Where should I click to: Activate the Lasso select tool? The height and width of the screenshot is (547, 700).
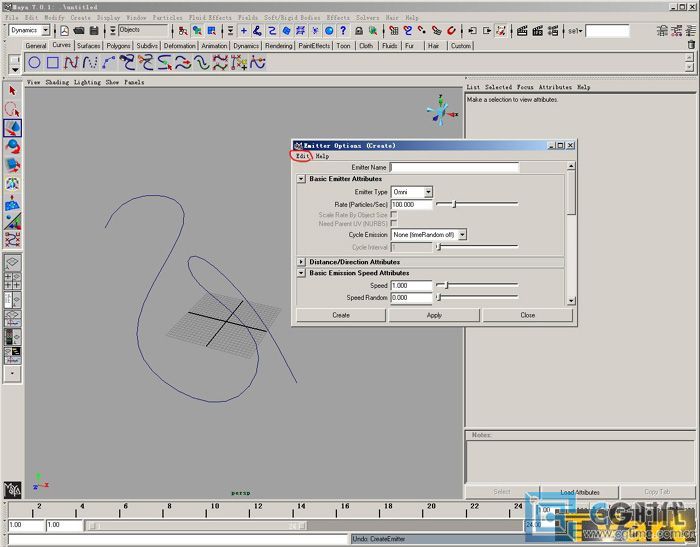click(x=12, y=109)
